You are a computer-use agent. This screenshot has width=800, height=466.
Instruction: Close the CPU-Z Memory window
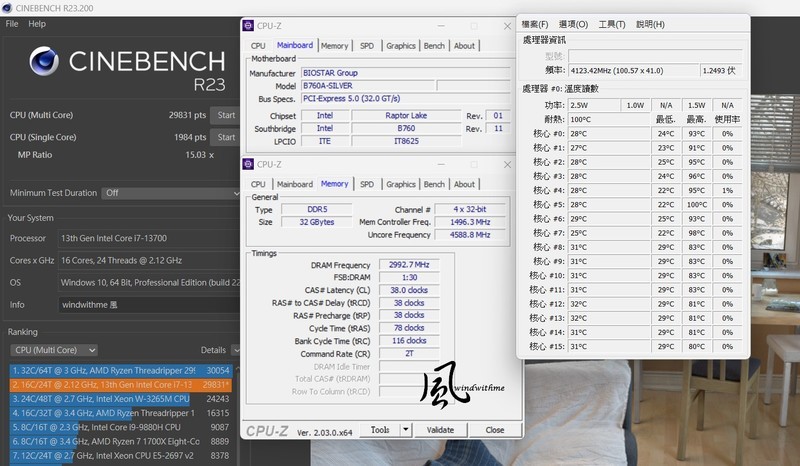coord(507,164)
